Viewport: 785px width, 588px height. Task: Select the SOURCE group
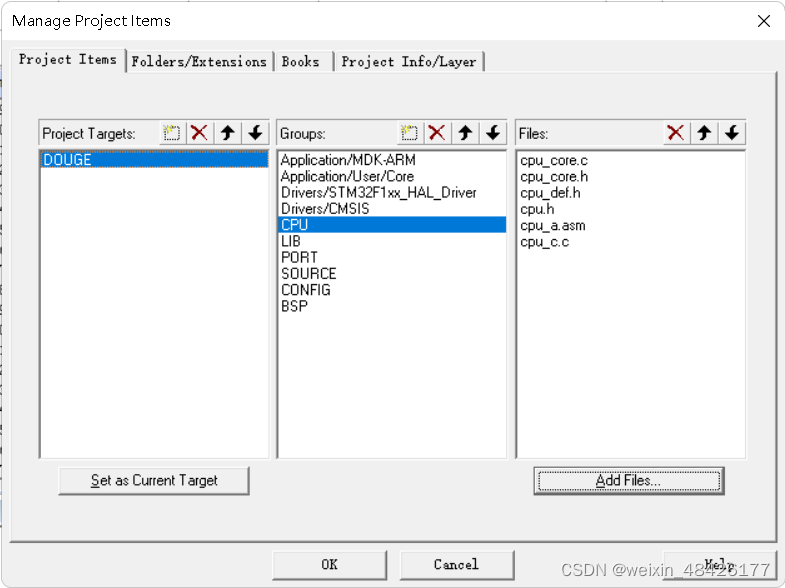pos(392,274)
